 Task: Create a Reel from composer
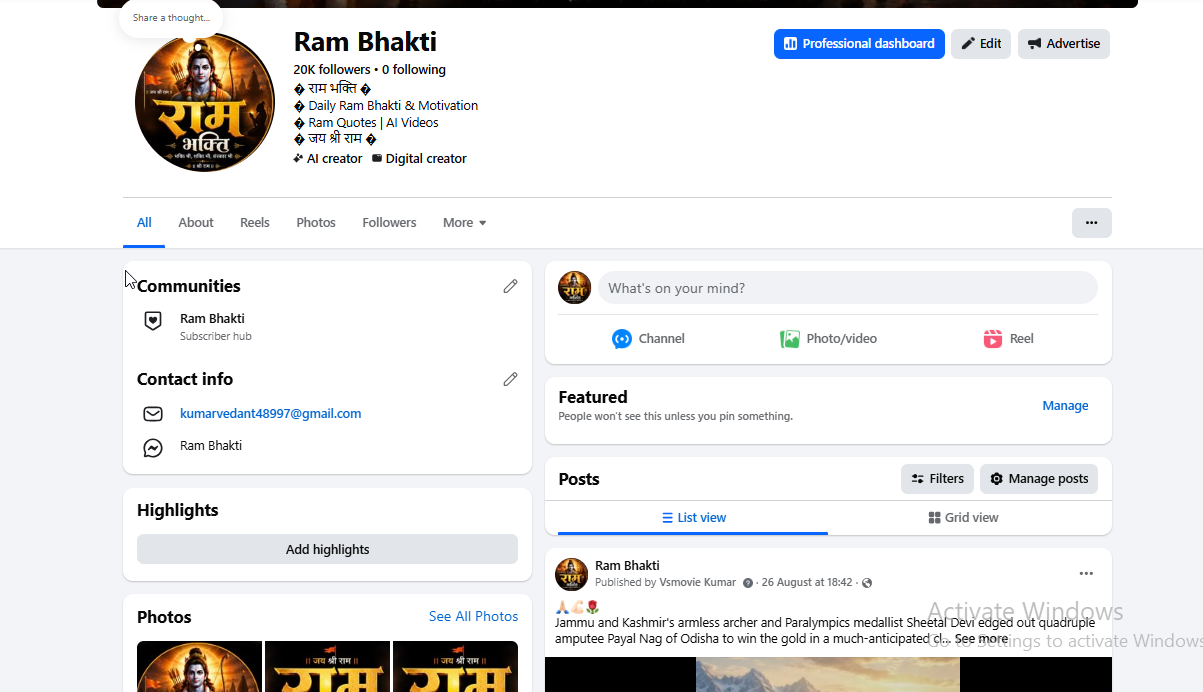pos(1008,339)
